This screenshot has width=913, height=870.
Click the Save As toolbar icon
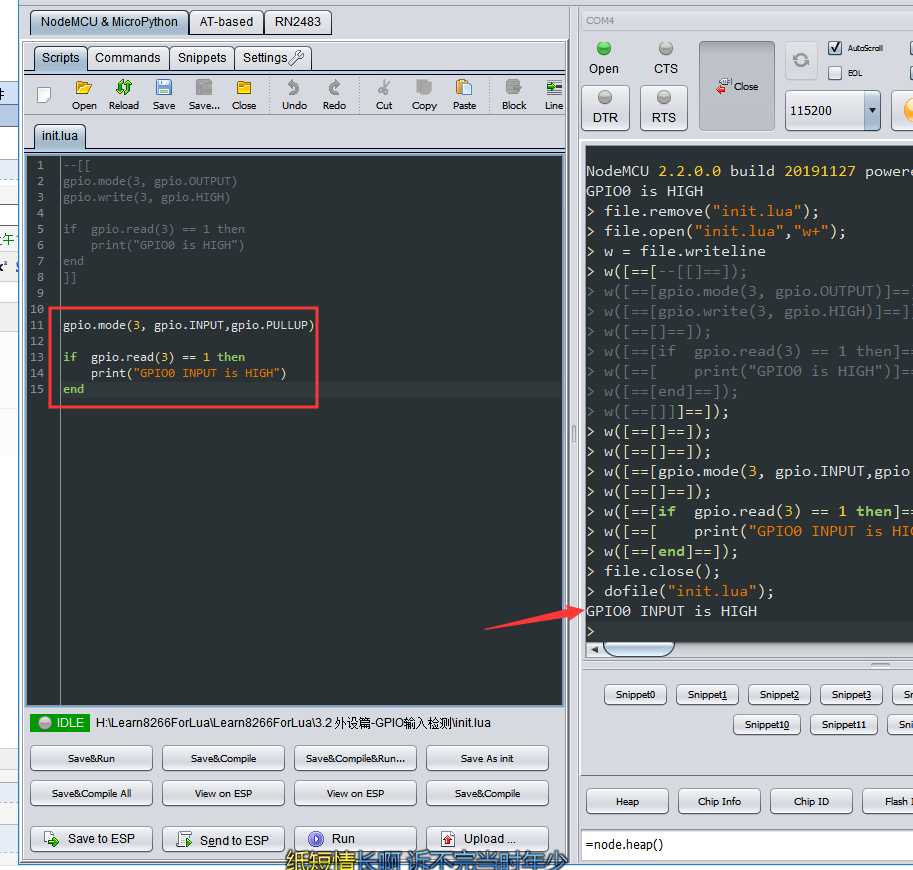[204, 95]
